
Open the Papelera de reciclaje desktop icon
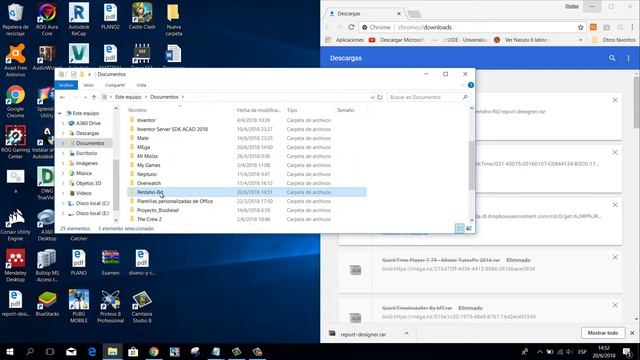point(16,19)
